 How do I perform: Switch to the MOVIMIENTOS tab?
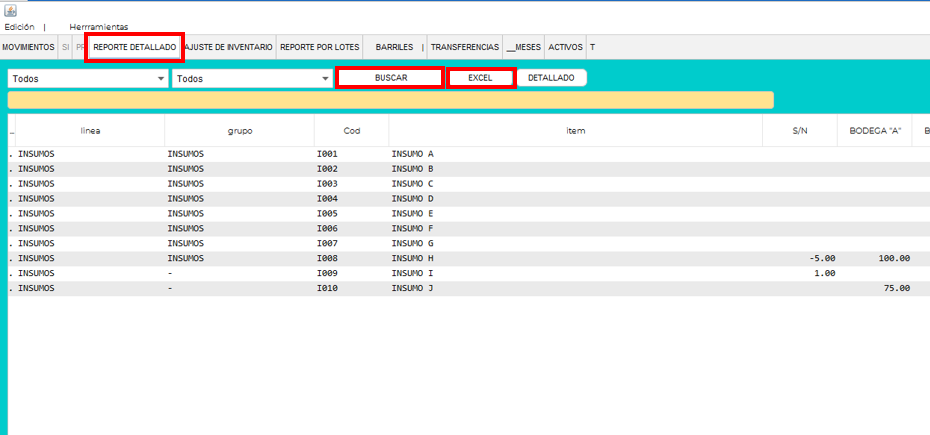pos(28,47)
